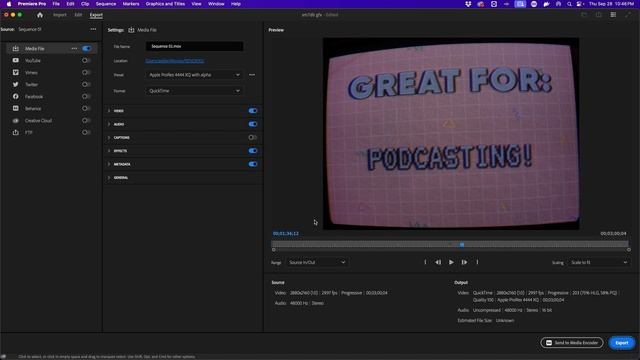Click the output Location path link
Screen dimensions: 640x360
175,61
